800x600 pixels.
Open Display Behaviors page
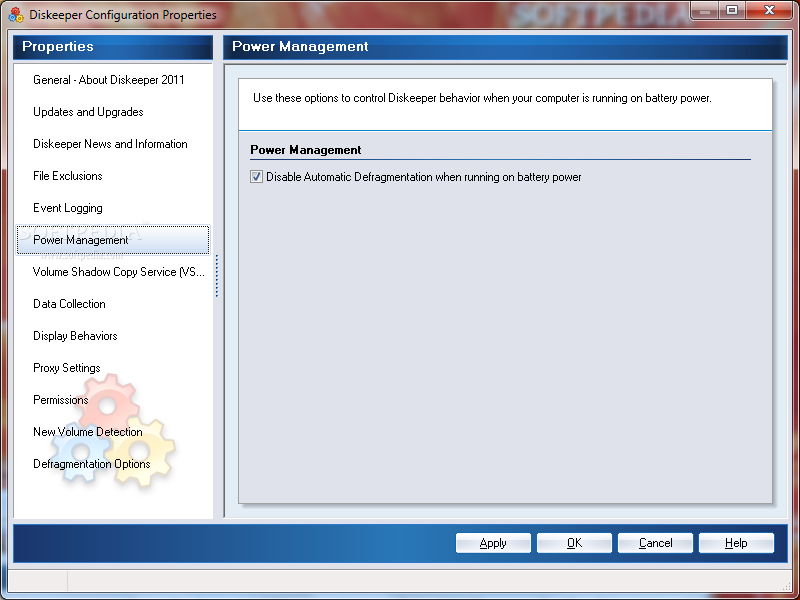(x=76, y=336)
